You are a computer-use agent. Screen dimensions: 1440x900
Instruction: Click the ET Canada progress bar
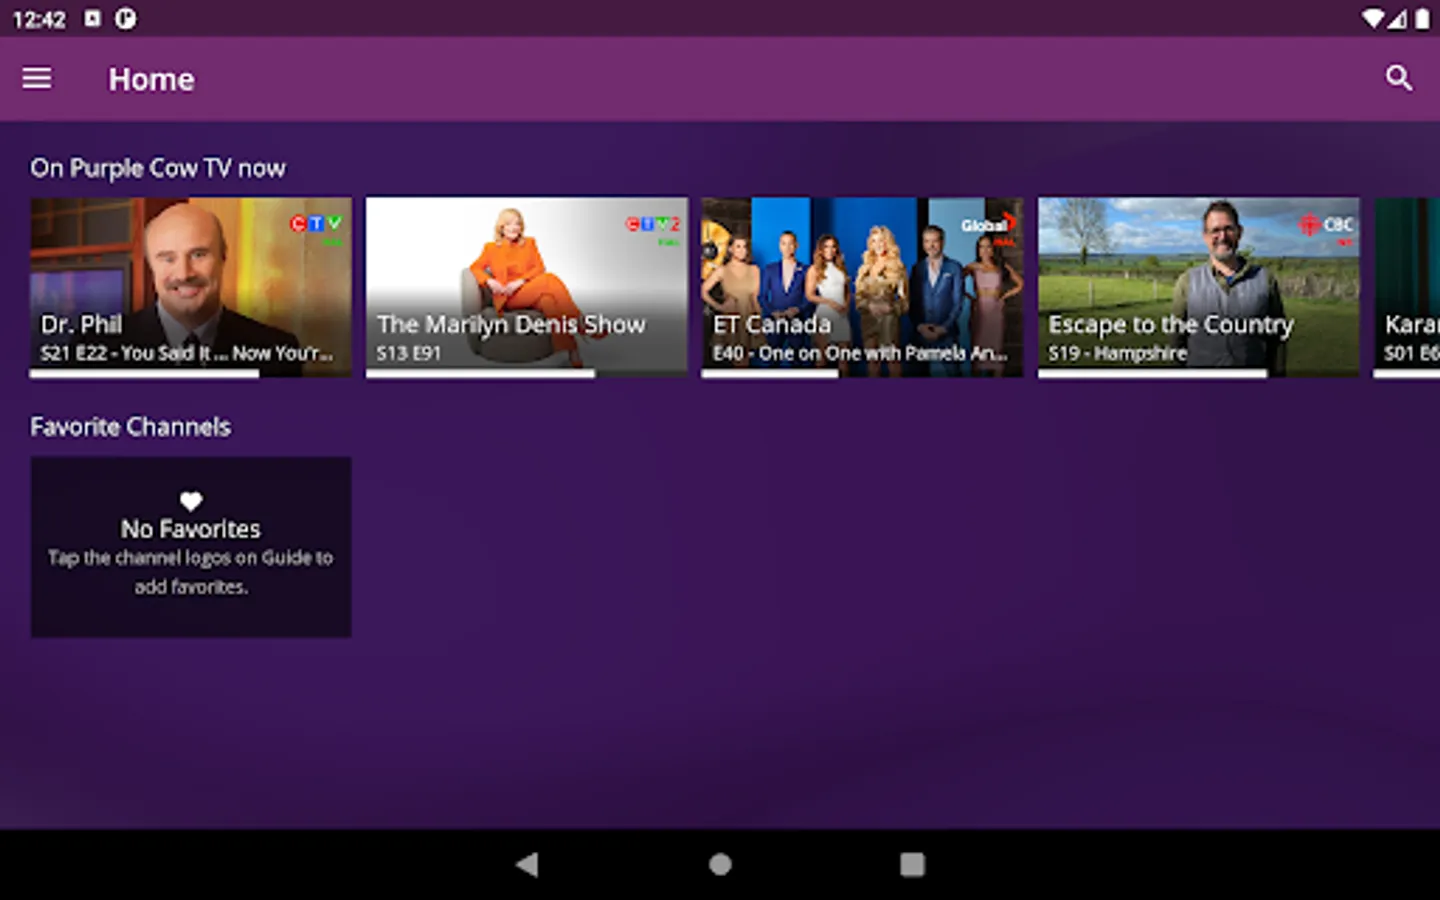(862, 374)
